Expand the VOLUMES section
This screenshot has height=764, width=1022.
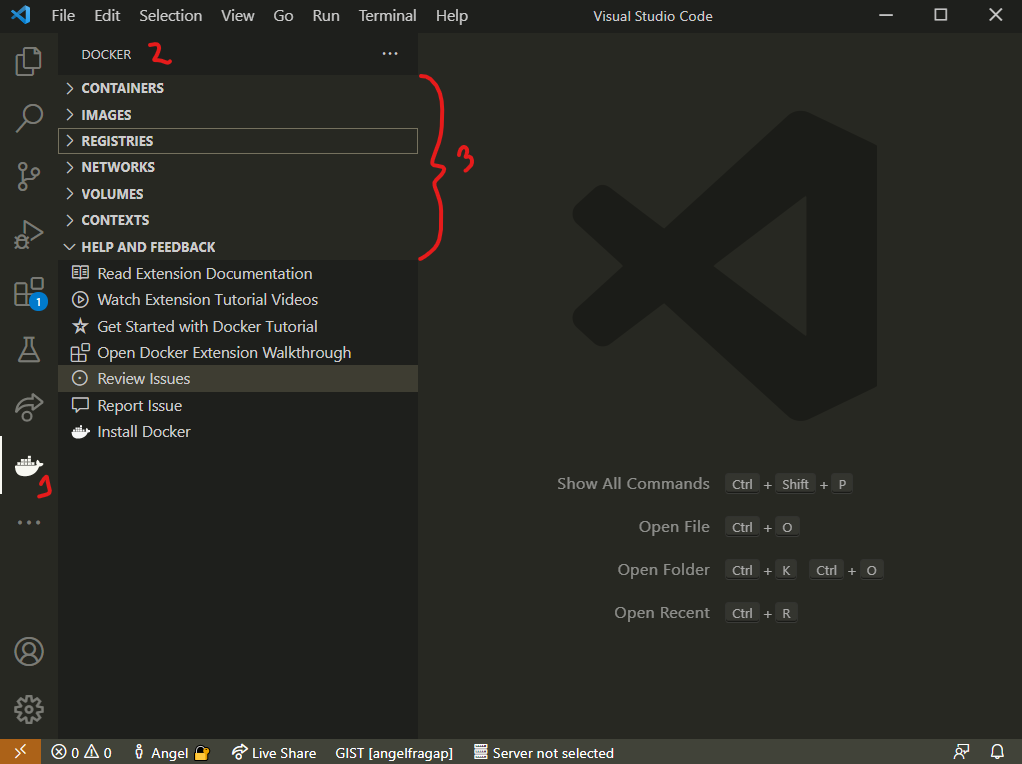[x=238, y=194]
